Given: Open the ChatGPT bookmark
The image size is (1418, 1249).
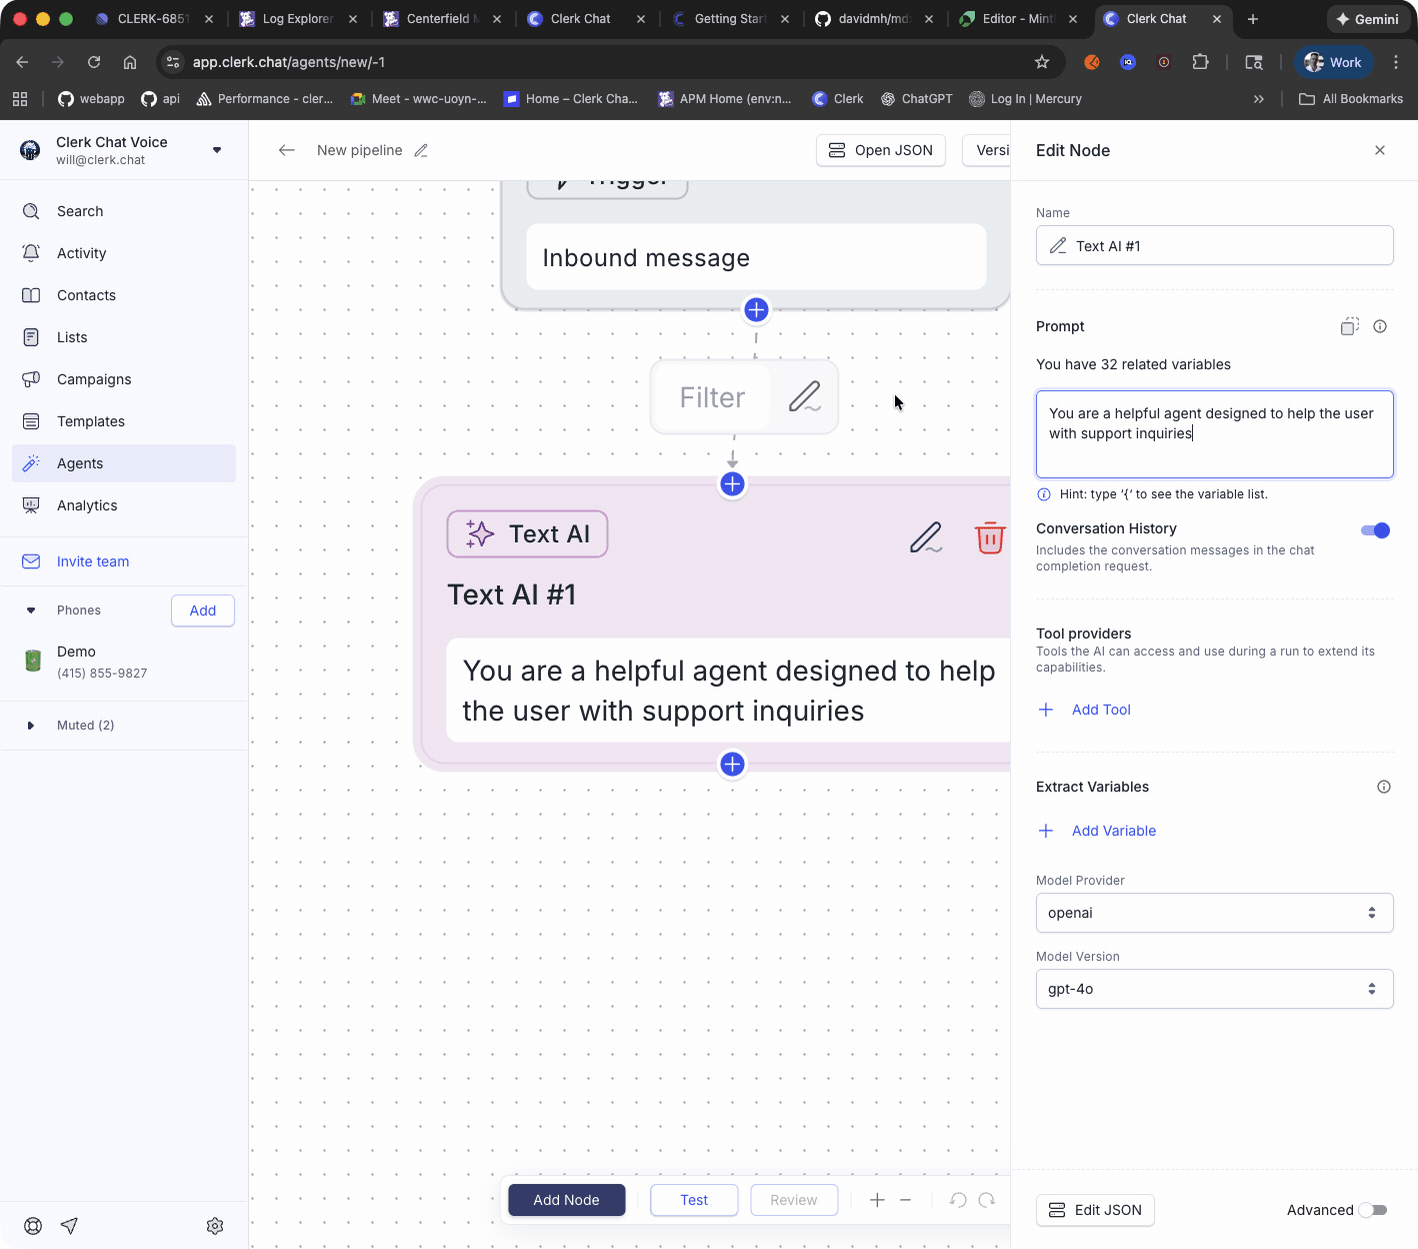Looking at the screenshot, I should click(916, 99).
